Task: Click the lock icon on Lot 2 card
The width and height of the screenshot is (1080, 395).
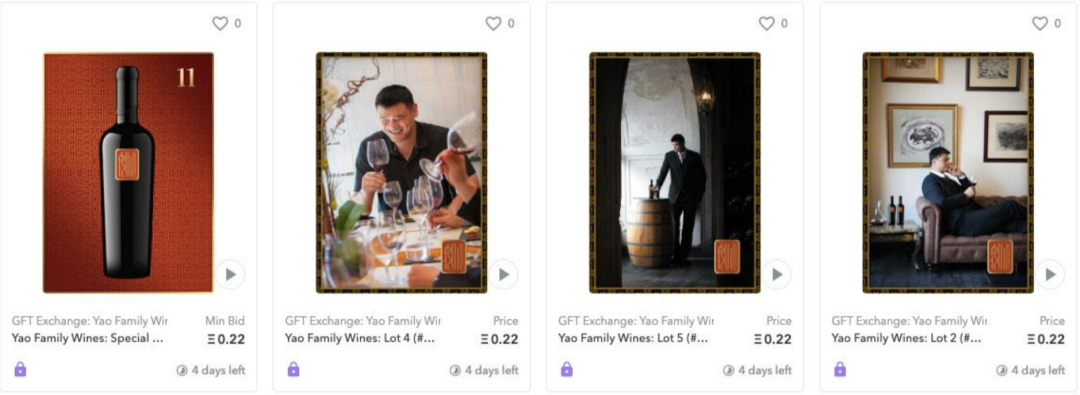Action: tap(840, 369)
